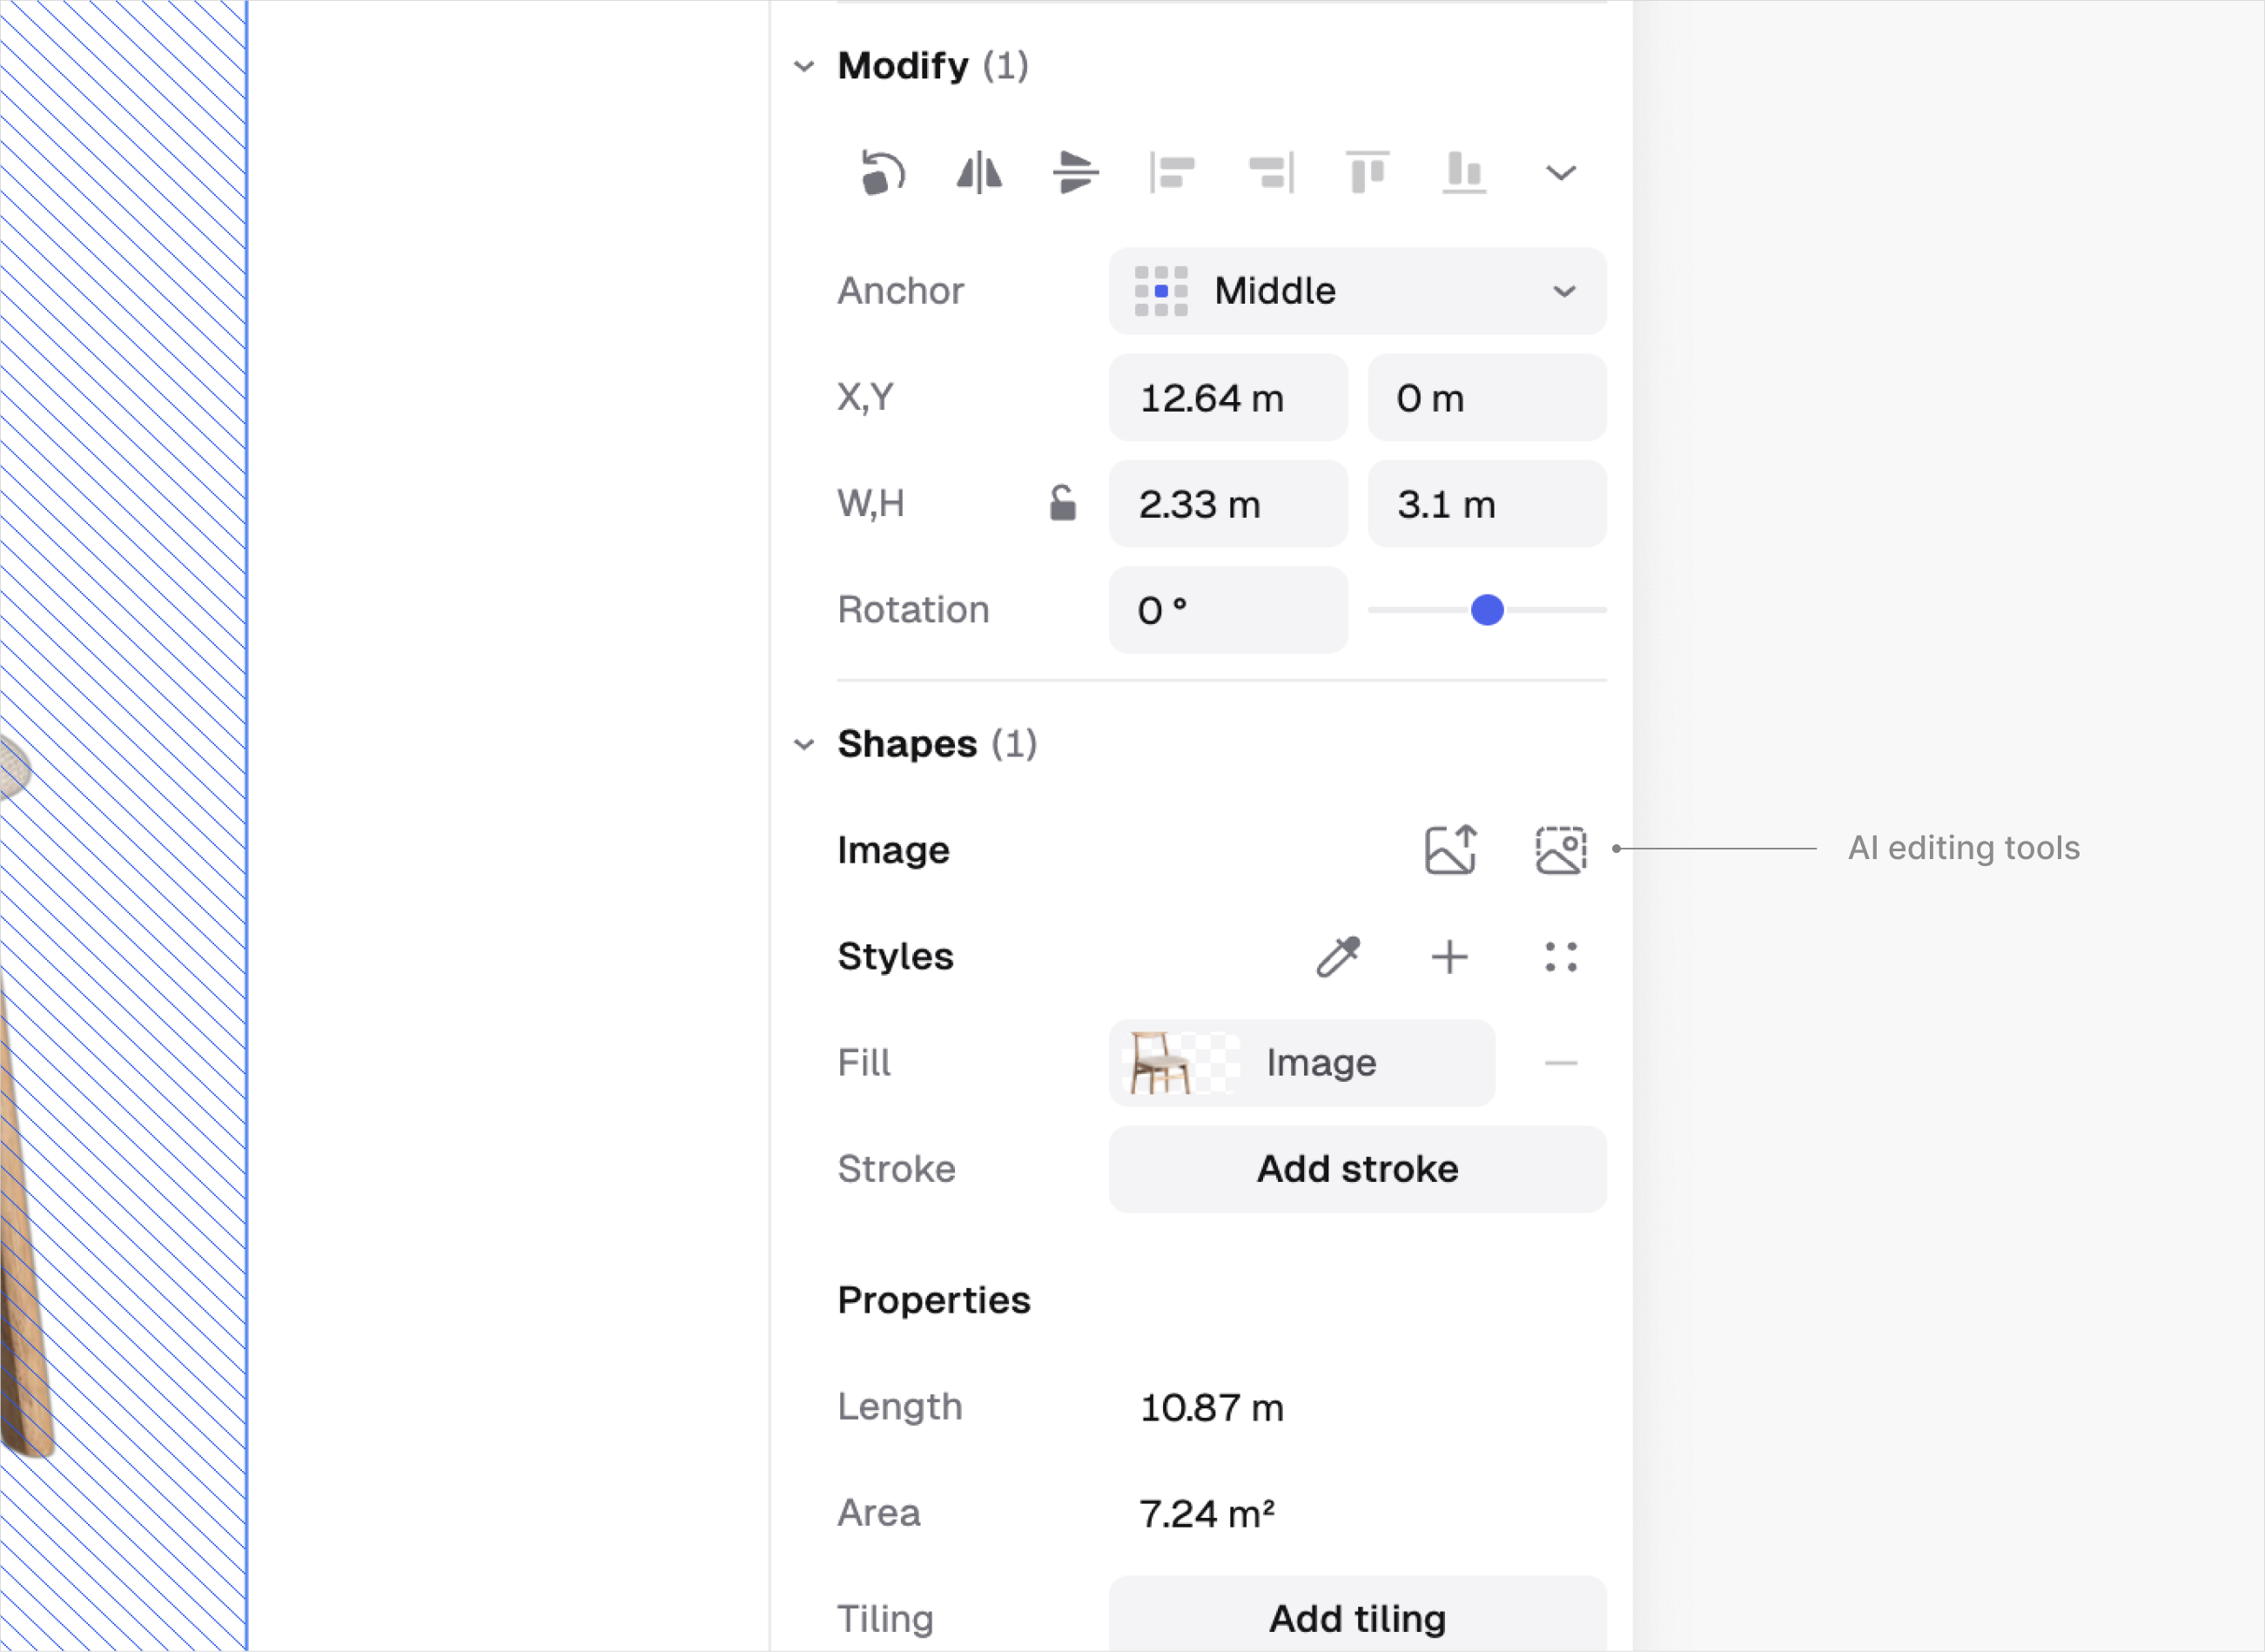Image resolution: width=2265 pixels, height=1652 pixels.
Task: Remove the image fill with minus
Action: 1560,1063
